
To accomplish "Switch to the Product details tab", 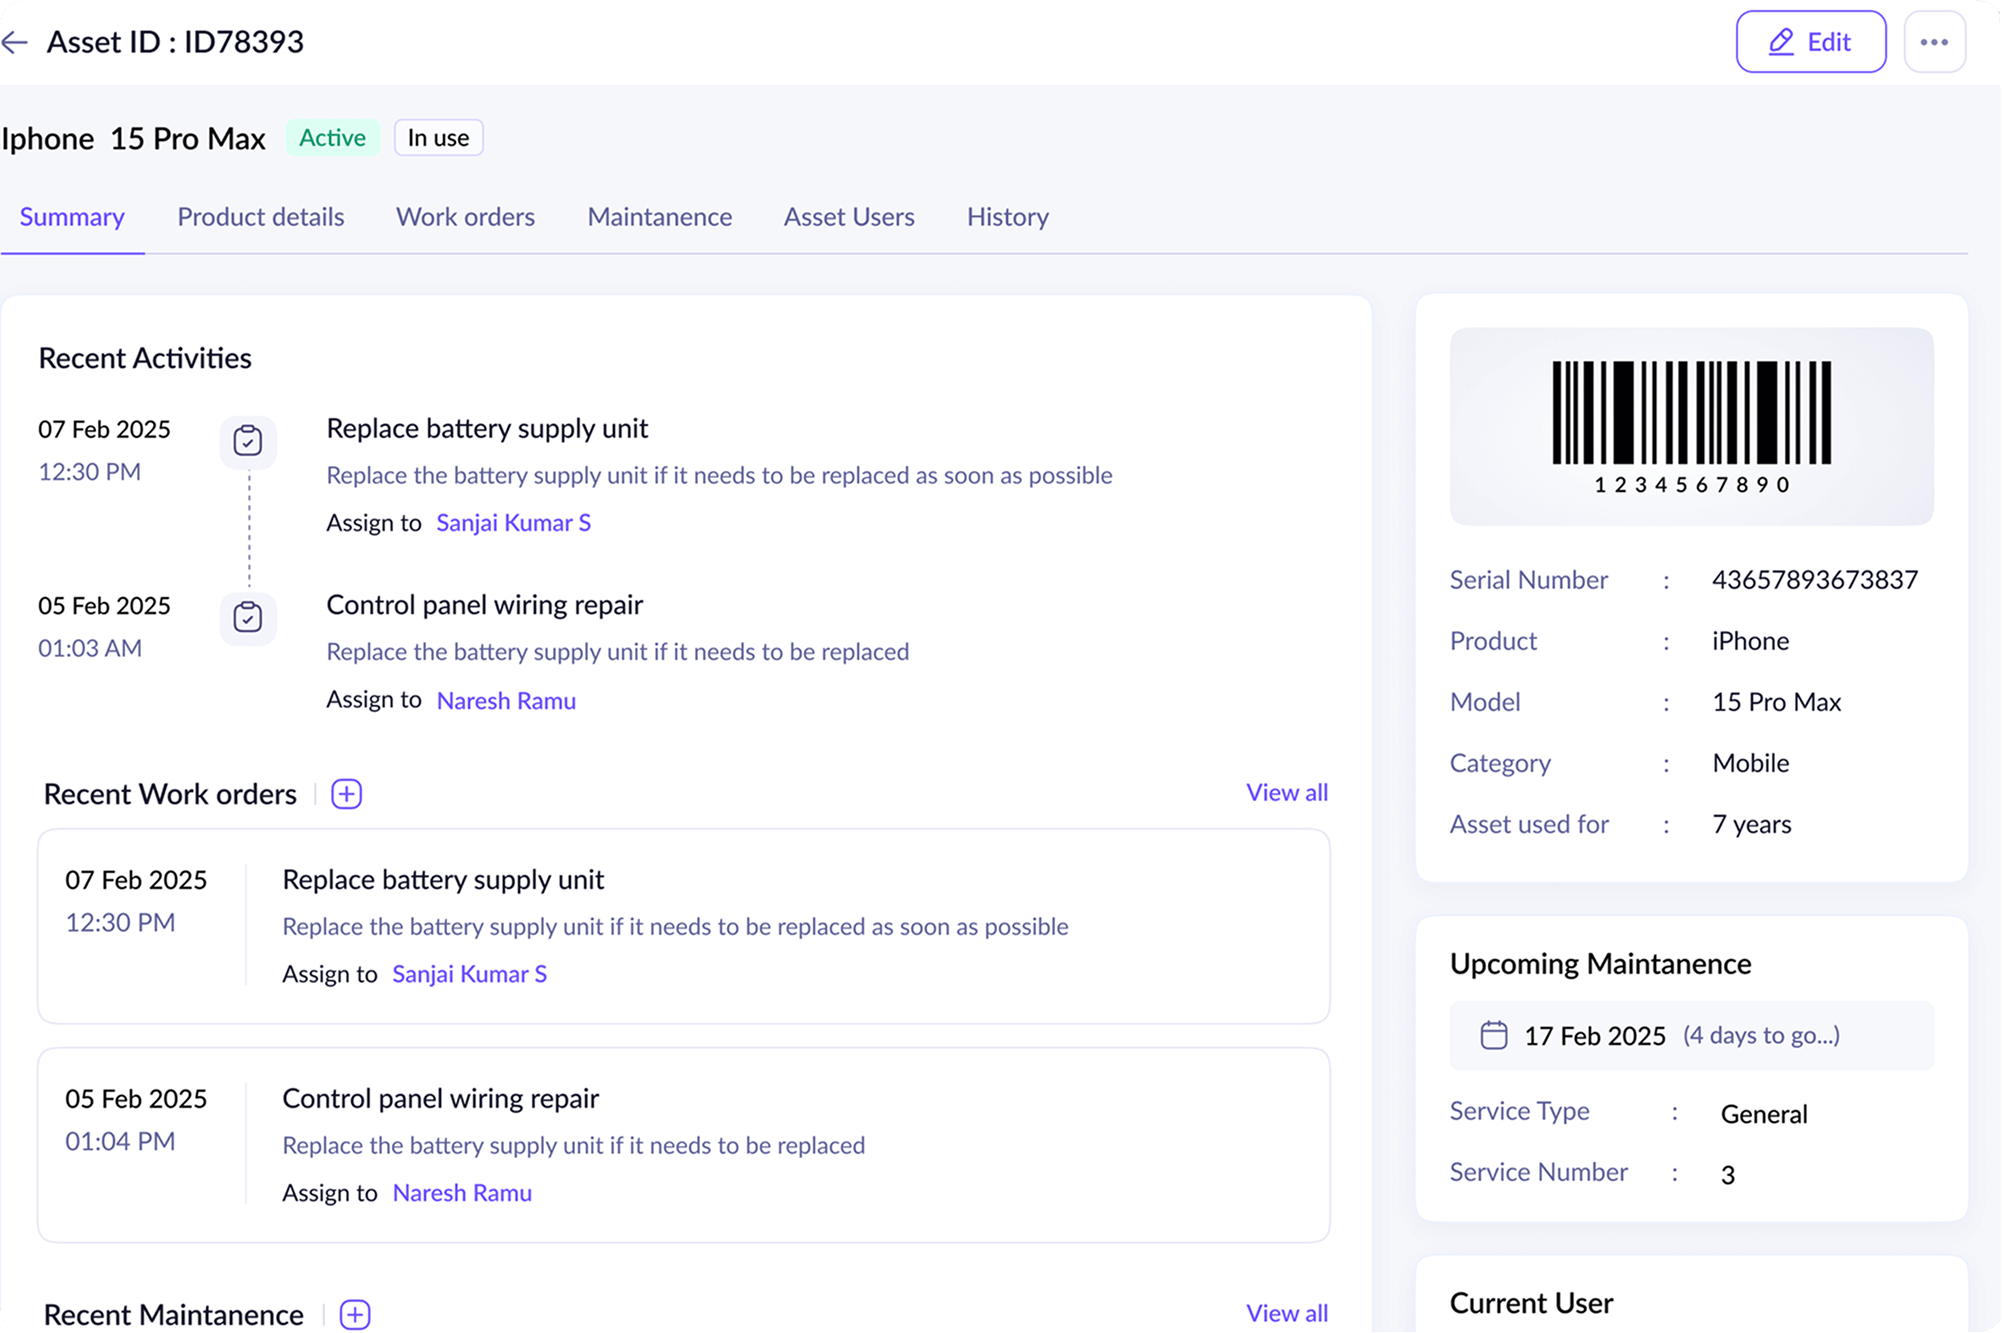I will point(260,217).
